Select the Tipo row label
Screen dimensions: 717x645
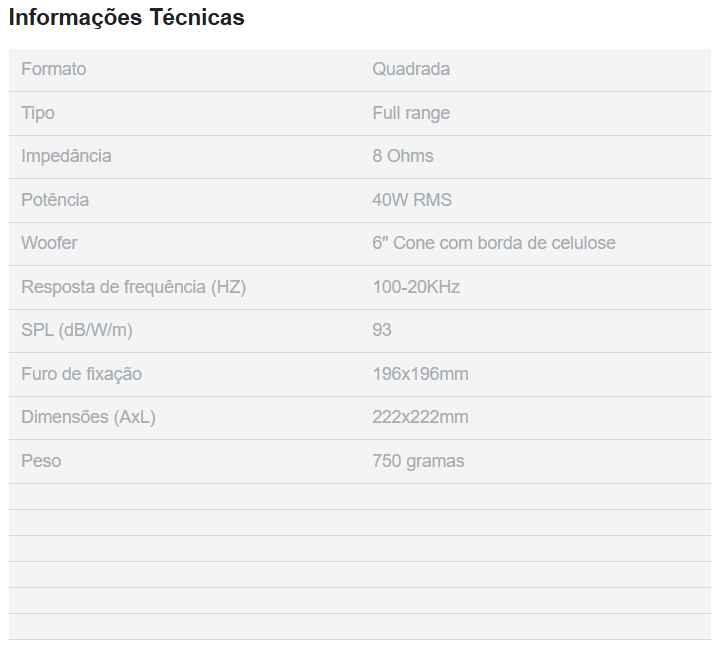click(38, 113)
